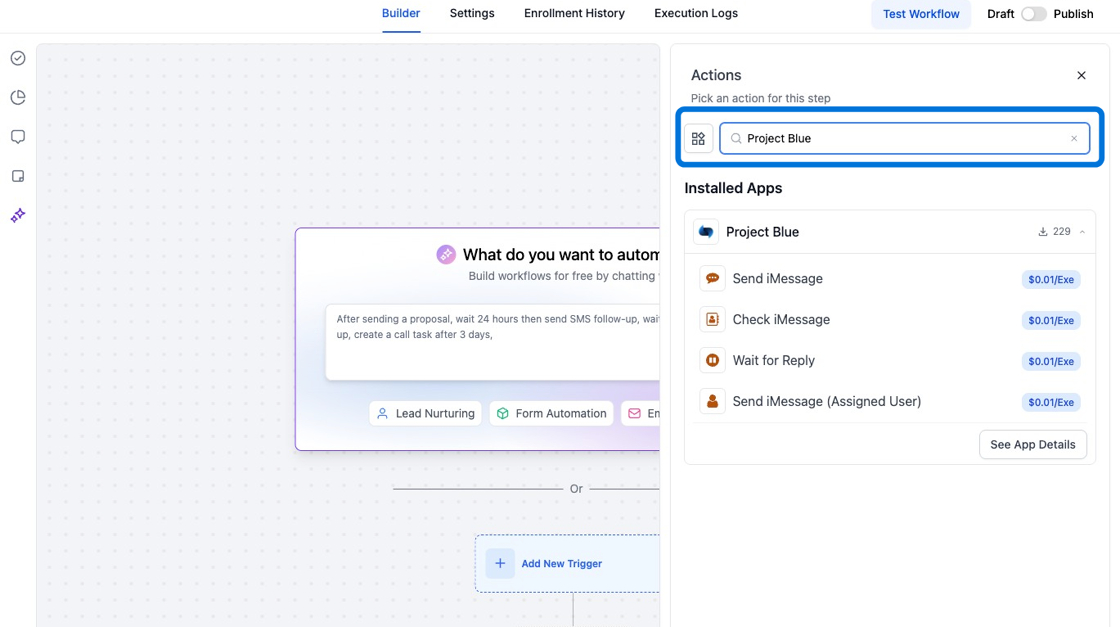
Task: Open See App Details
Action: [1032, 444]
